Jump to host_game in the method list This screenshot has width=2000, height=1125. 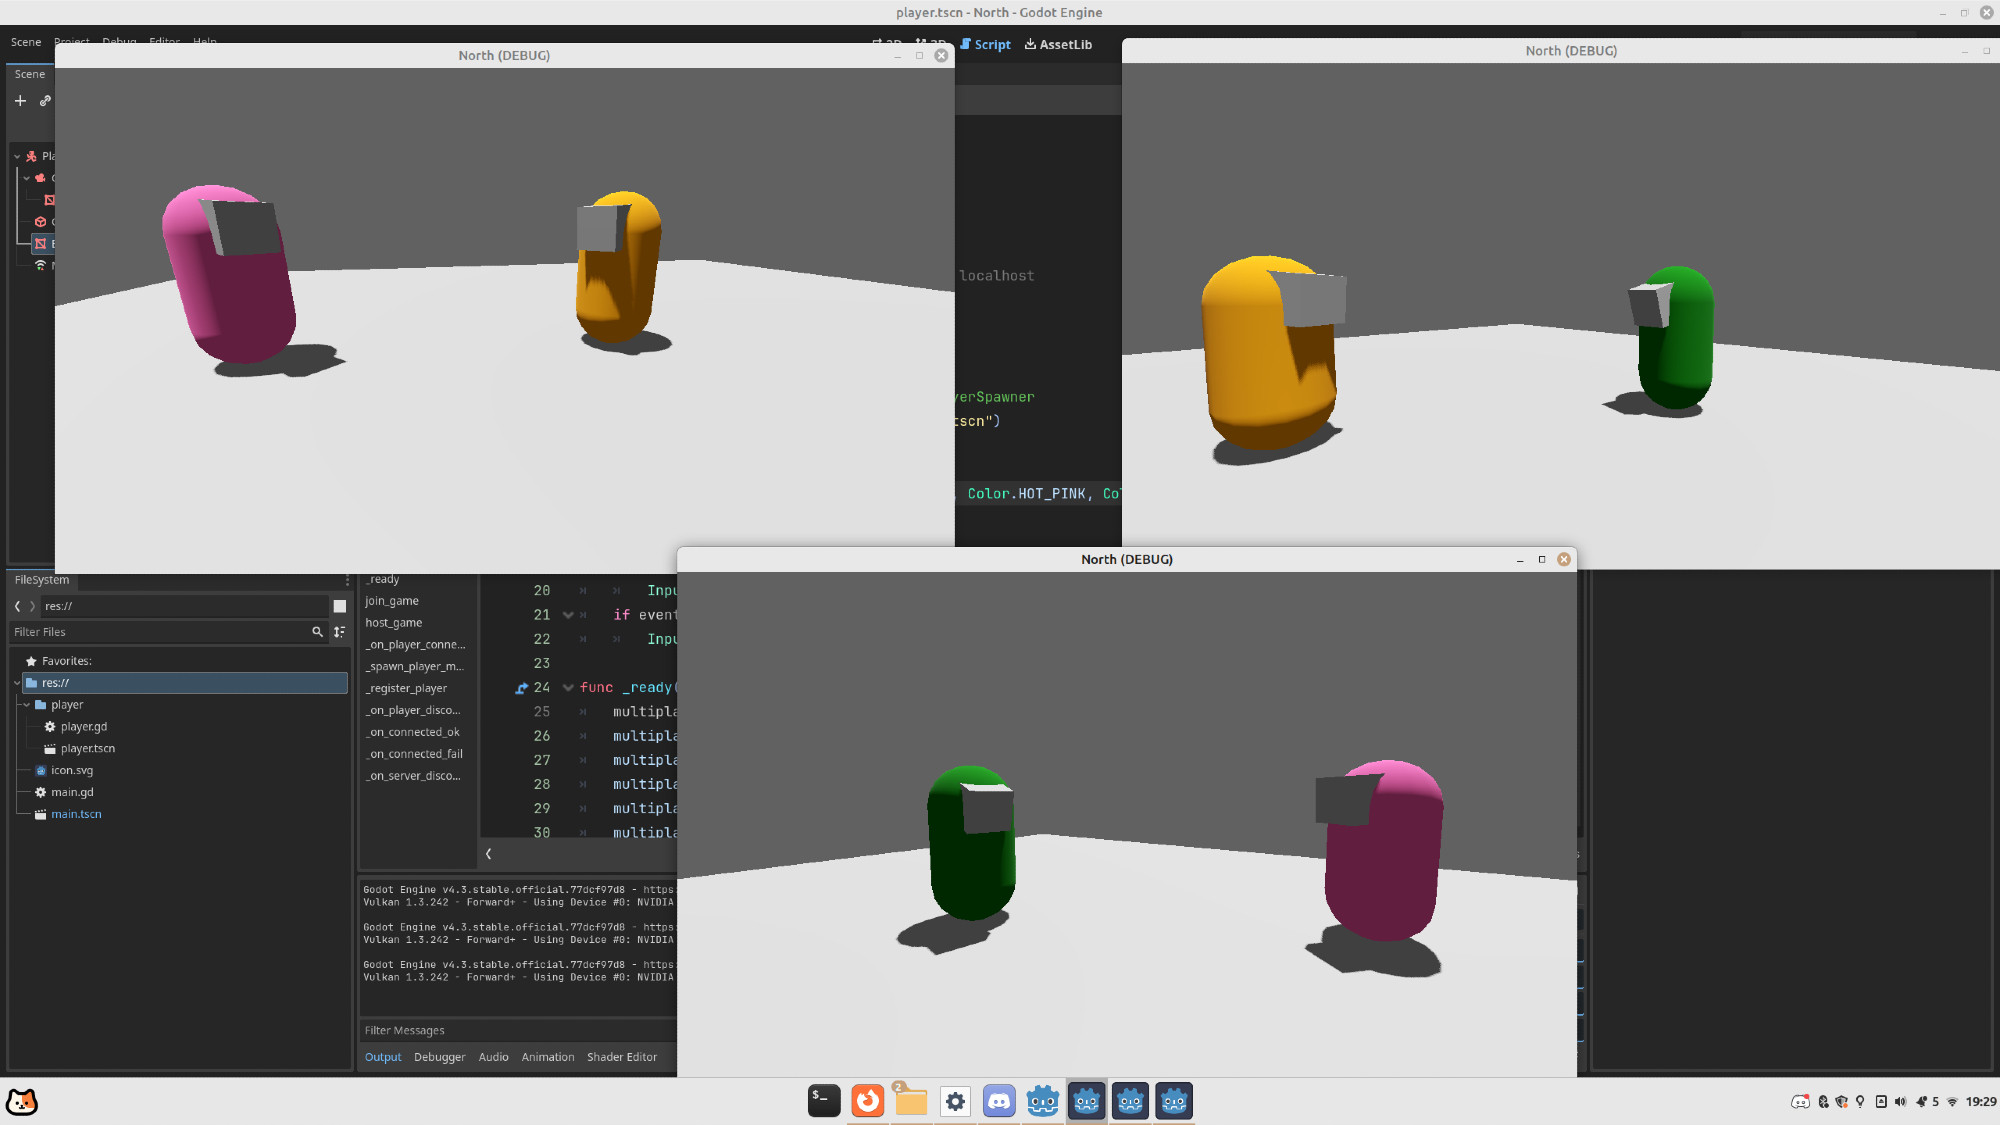pyautogui.click(x=394, y=623)
